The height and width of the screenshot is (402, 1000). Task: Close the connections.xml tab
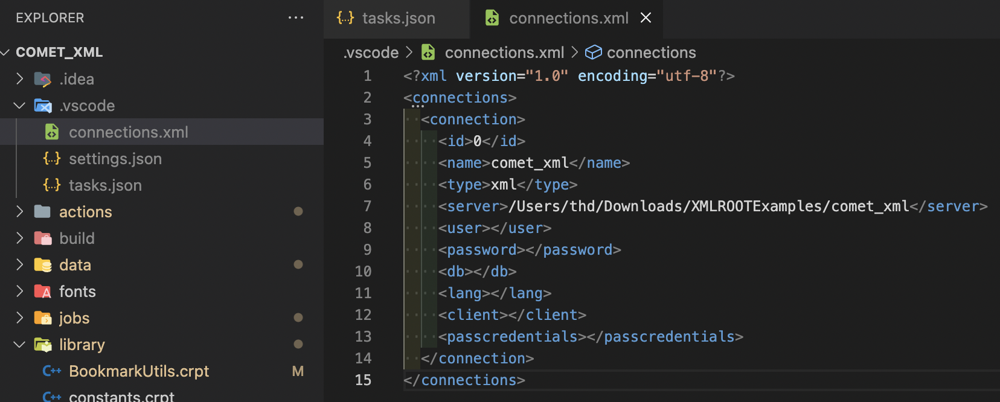[x=645, y=19]
